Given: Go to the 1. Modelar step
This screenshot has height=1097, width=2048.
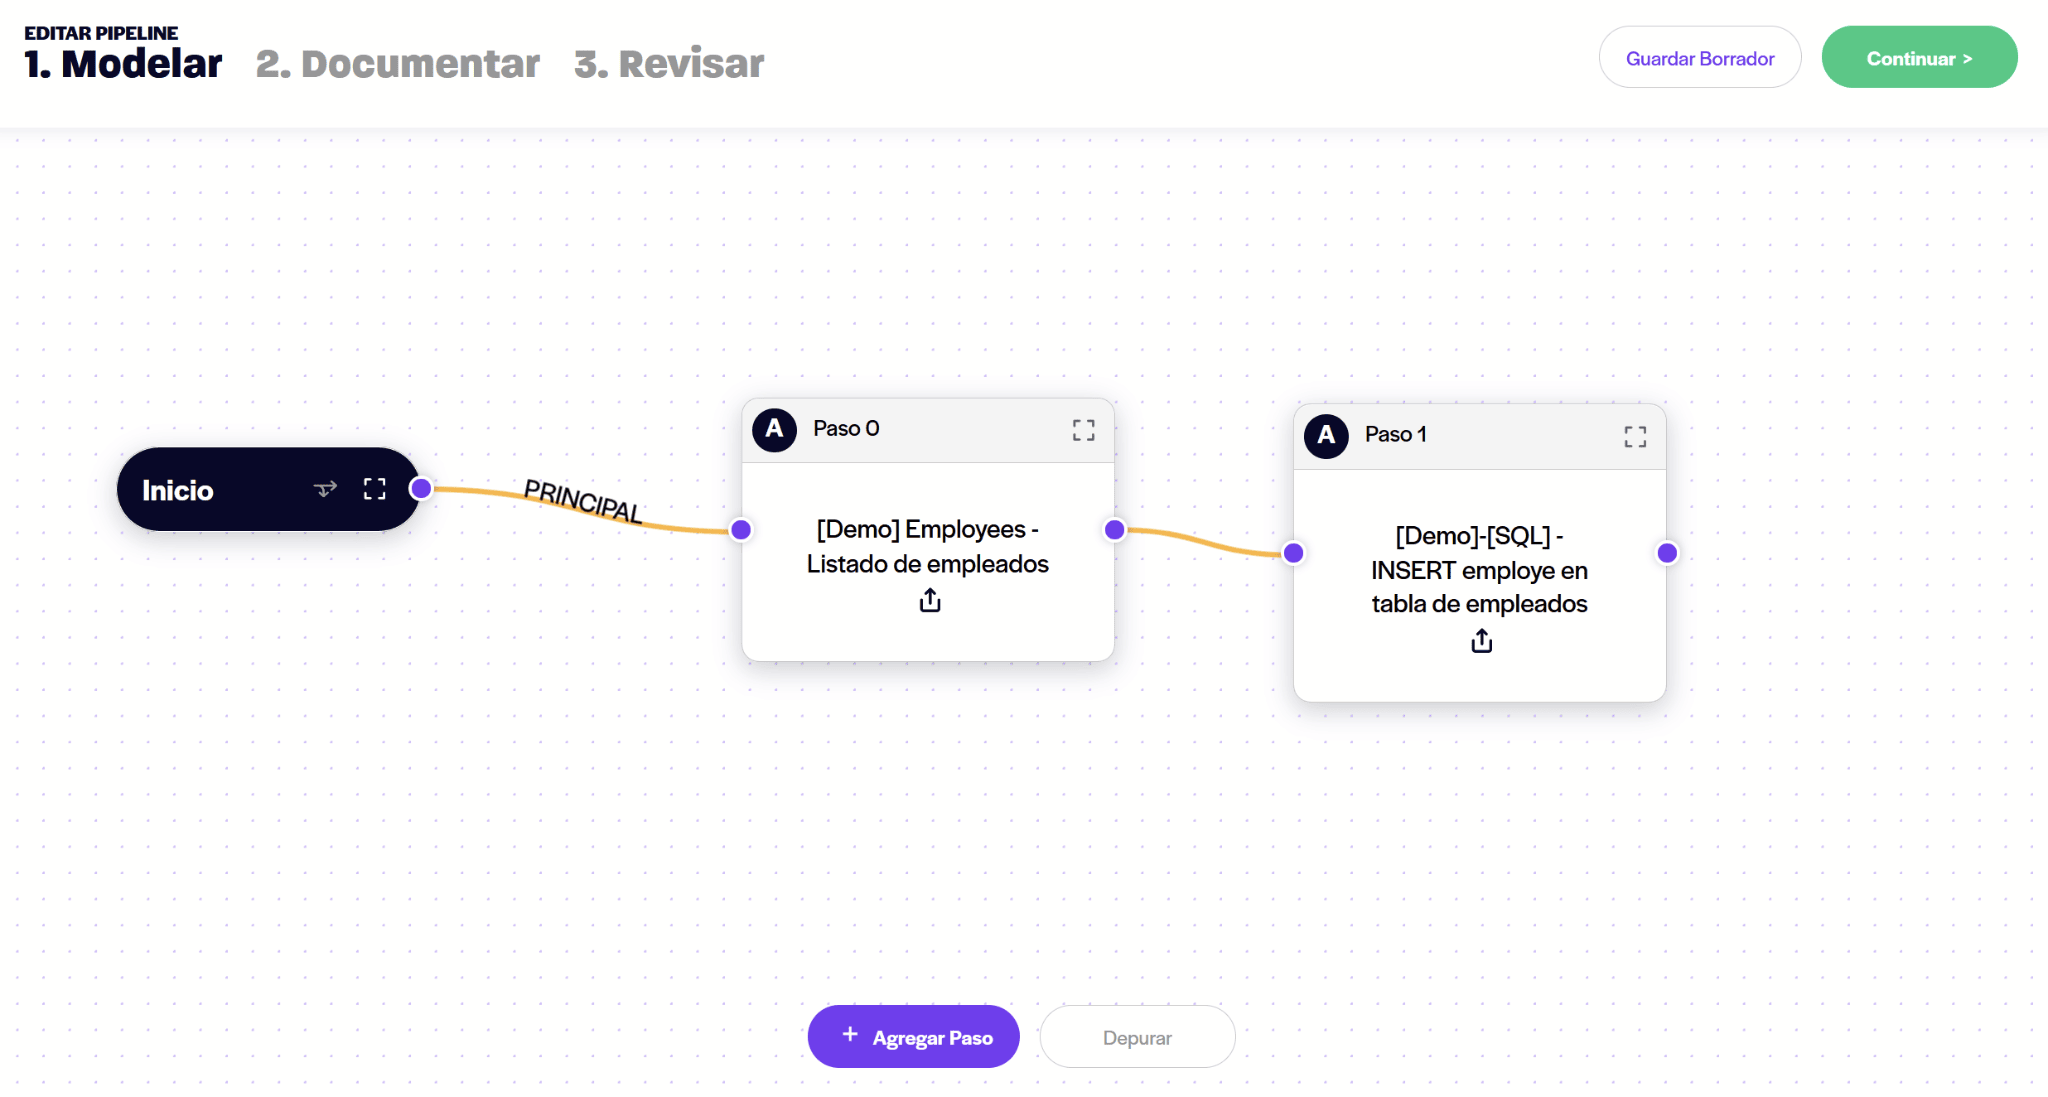Looking at the screenshot, I should pyautogui.click(x=123, y=64).
